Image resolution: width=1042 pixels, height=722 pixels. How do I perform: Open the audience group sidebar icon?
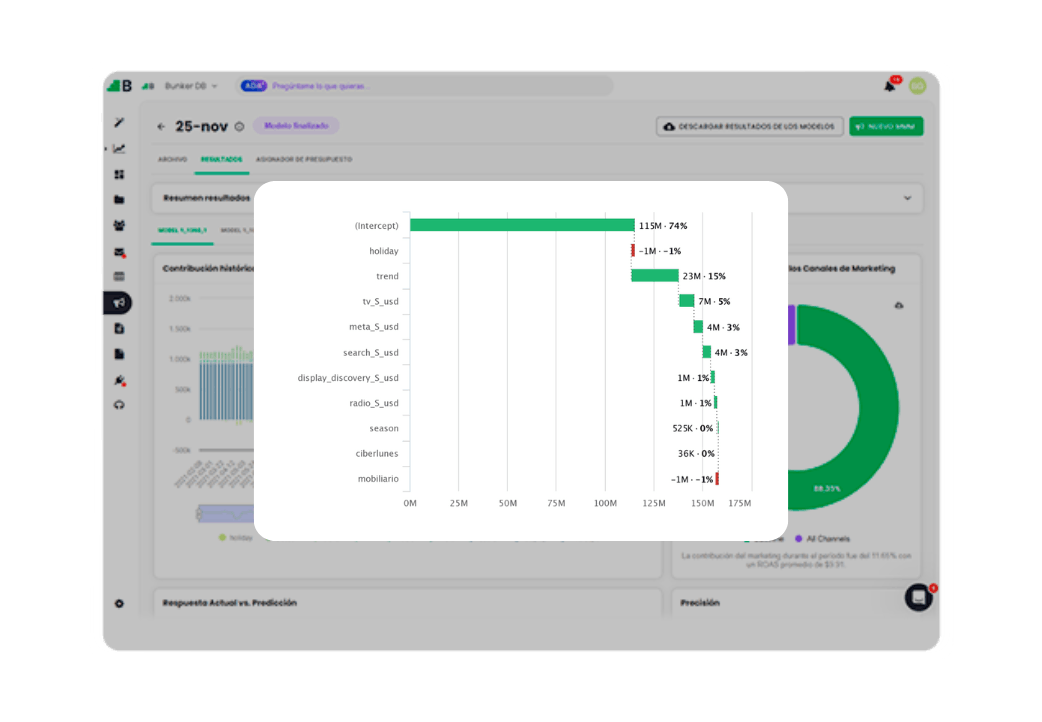point(119,225)
